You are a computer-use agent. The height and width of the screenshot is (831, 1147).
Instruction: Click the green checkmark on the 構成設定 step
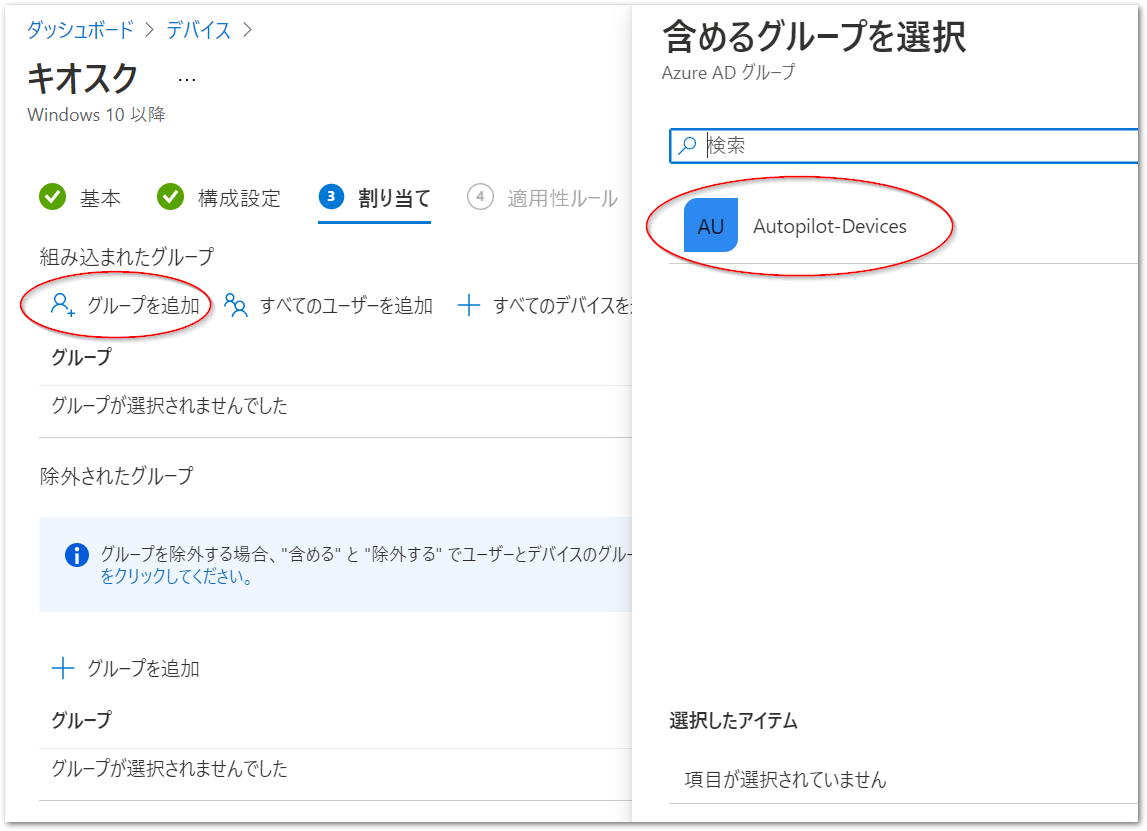coord(170,197)
